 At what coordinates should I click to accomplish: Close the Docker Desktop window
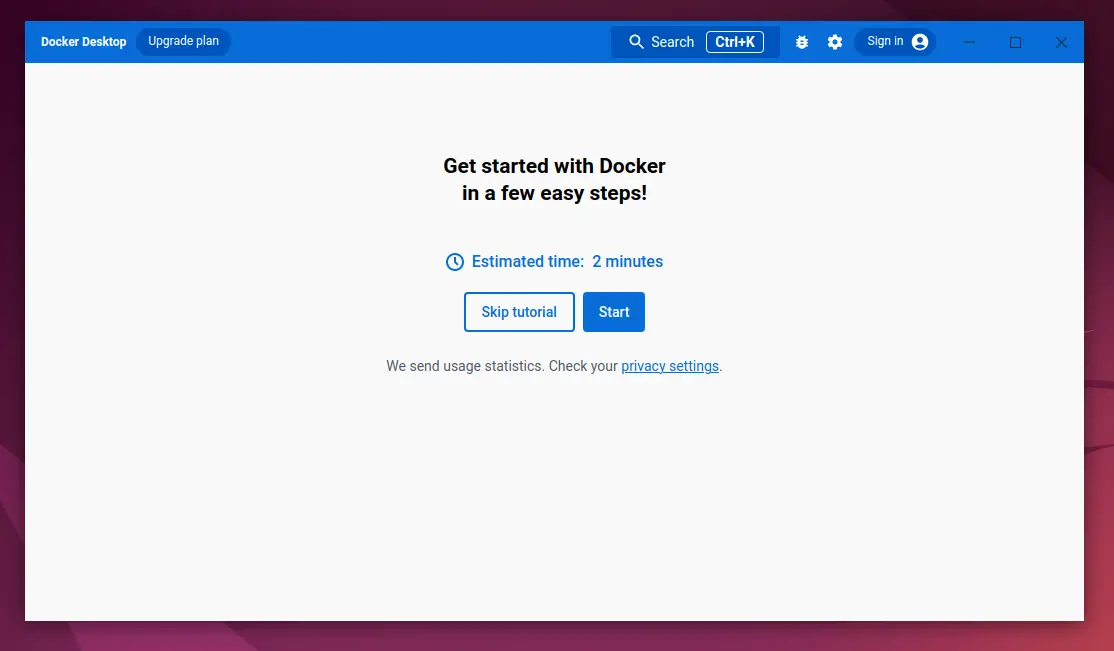click(x=1061, y=42)
